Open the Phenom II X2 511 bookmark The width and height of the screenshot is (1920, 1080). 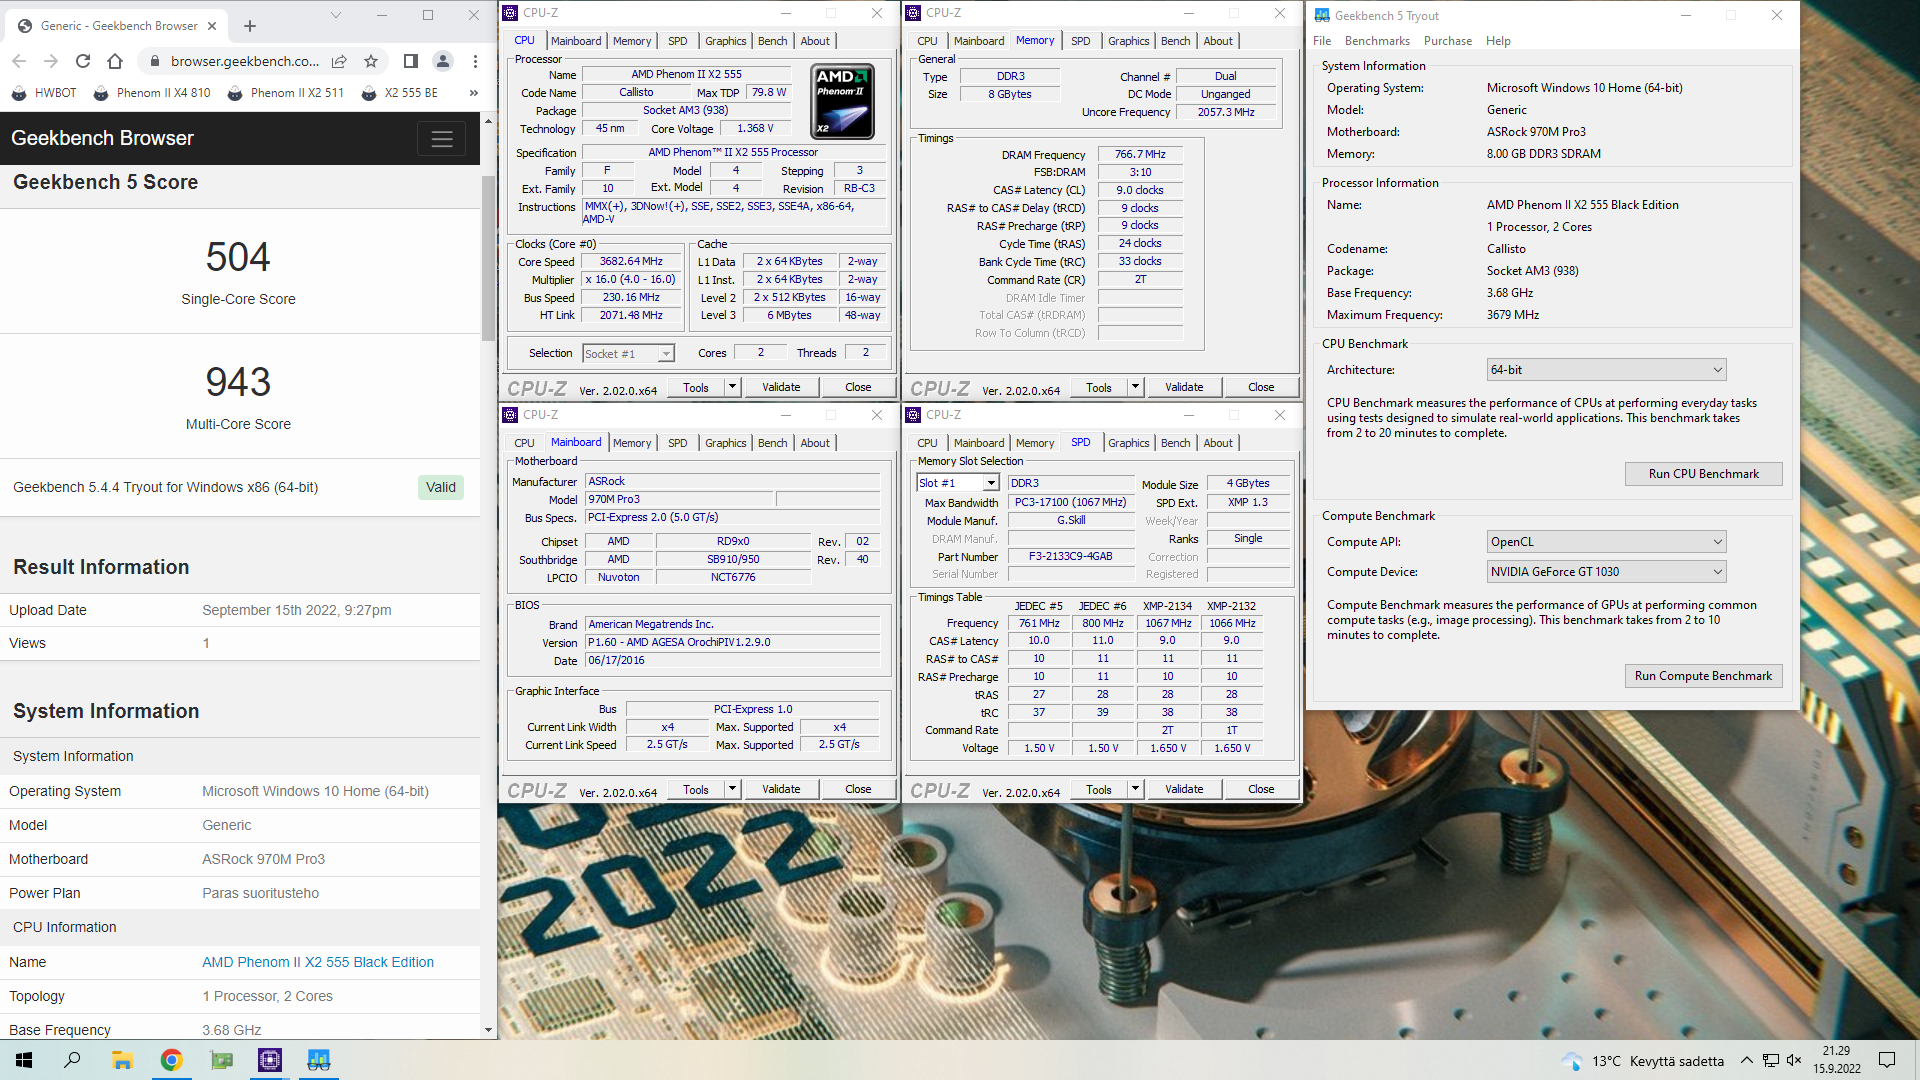click(286, 93)
